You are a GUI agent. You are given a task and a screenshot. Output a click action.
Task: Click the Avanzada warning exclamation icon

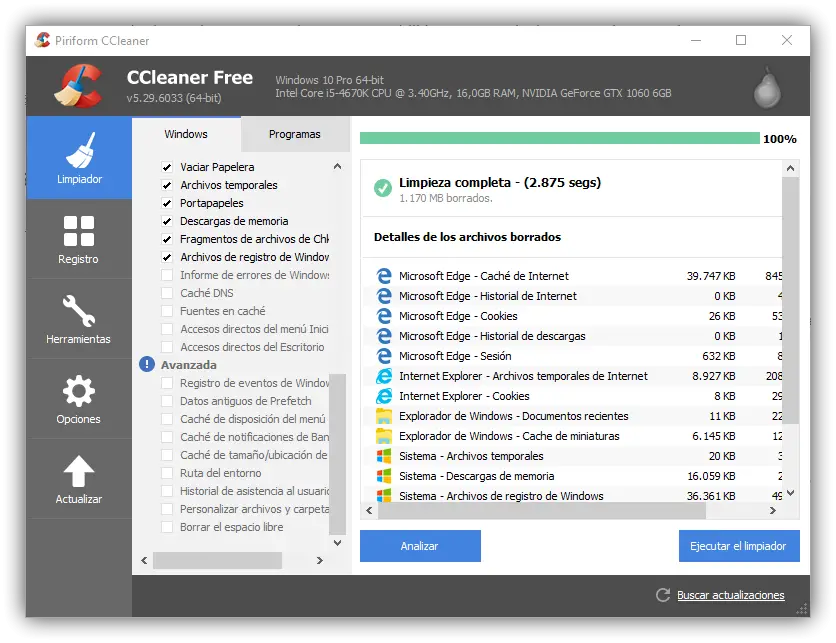[147, 364]
